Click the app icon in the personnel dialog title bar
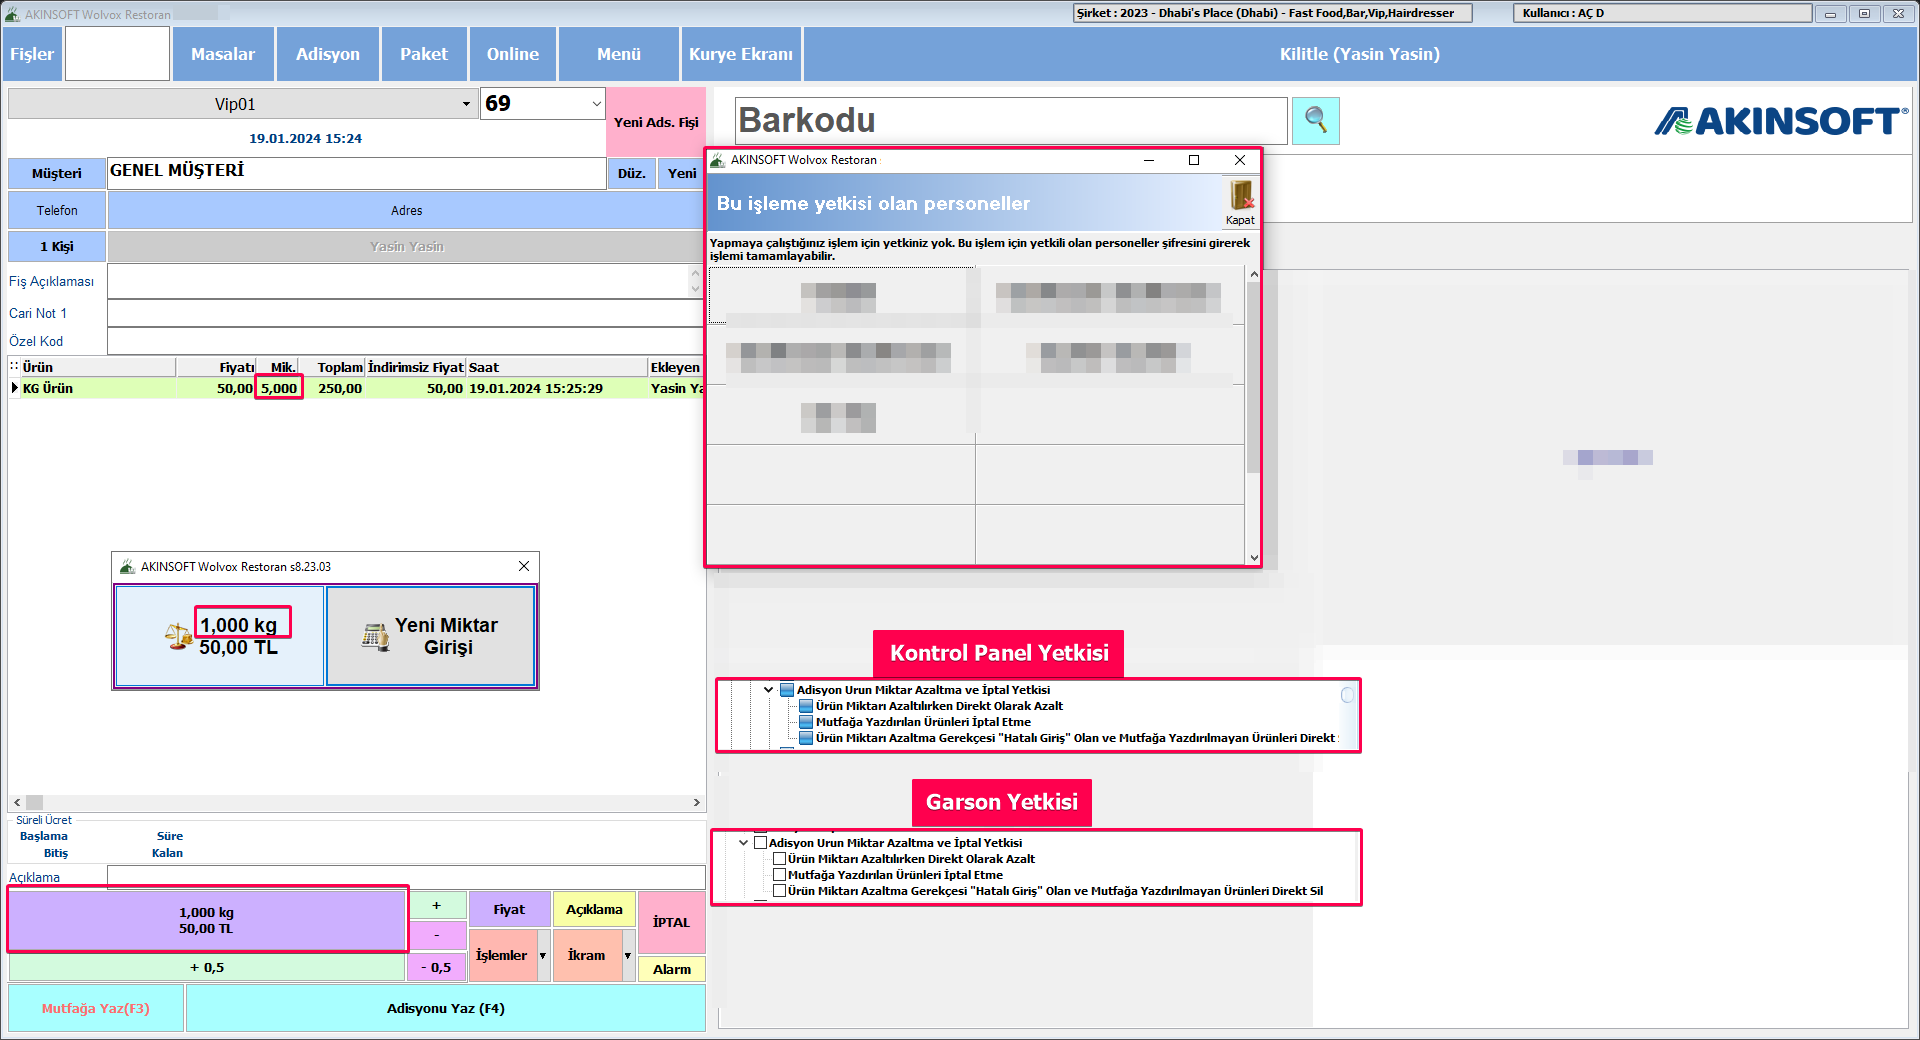The width and height of the screenshot is (1920, 1040). (x=717, y=160)
